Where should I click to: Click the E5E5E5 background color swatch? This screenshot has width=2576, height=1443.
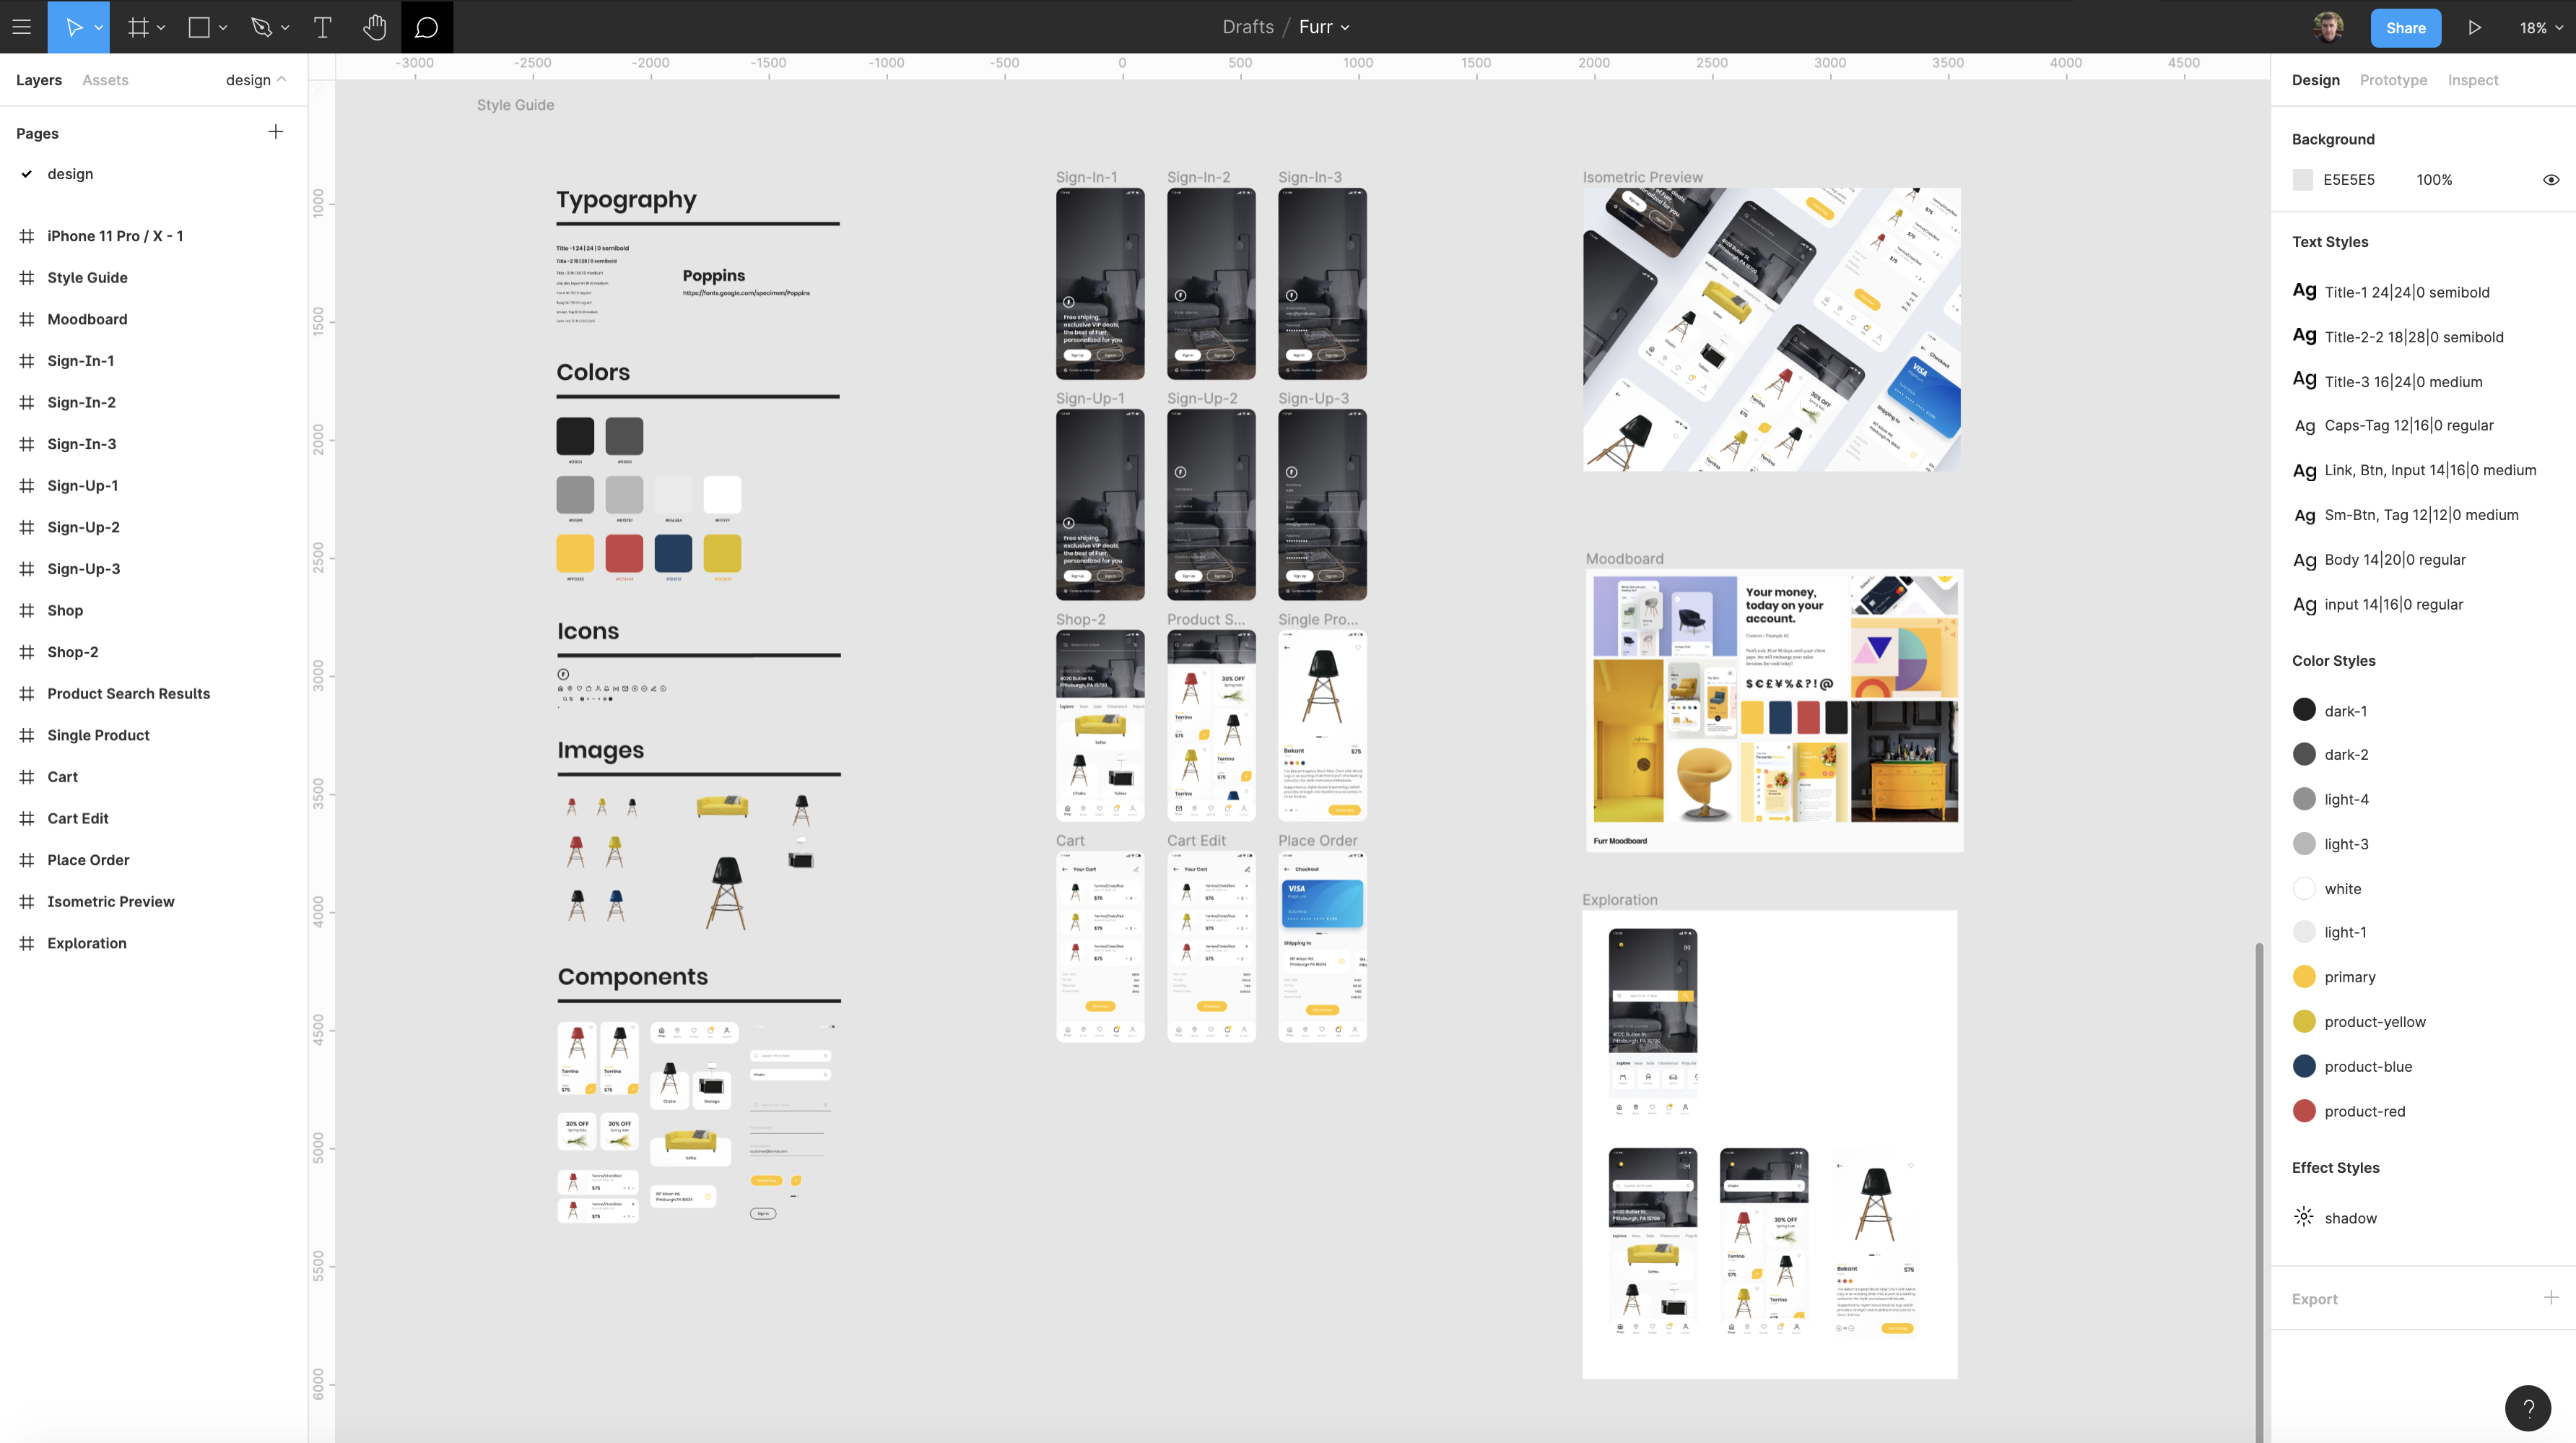2303,180
